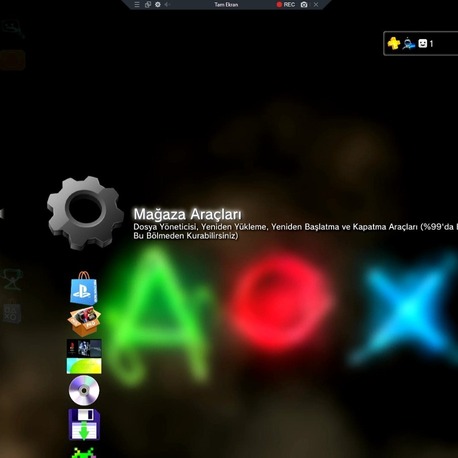
Task: Open the disc icon
Action: click(x=84, y=390)
